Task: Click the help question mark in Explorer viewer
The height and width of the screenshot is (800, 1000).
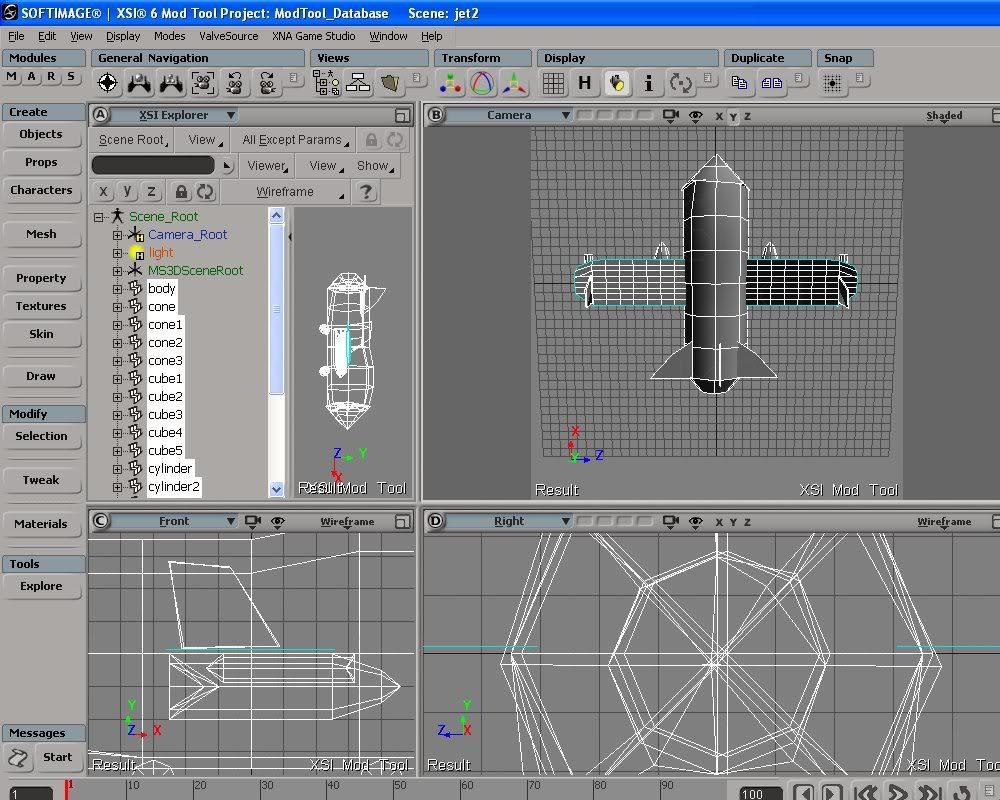Action: (365, 192)
